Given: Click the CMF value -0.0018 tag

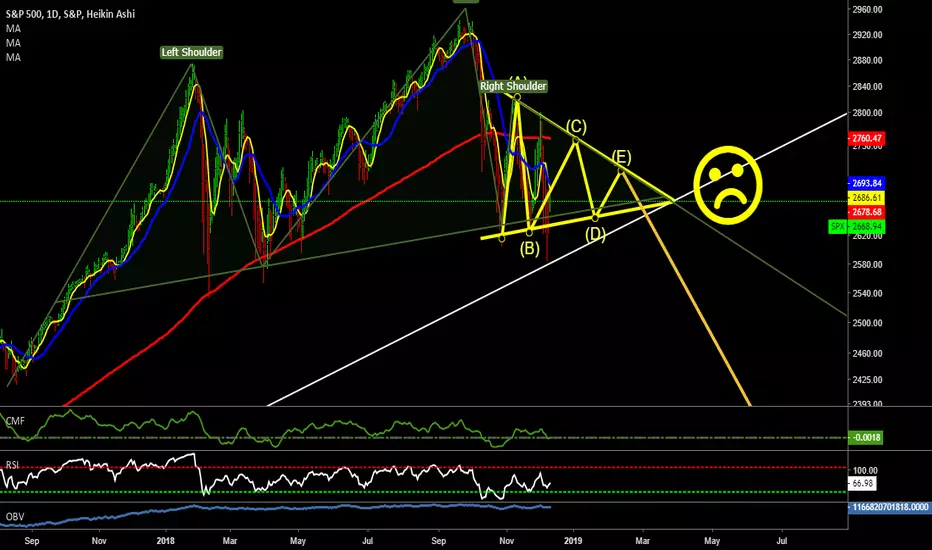Looking at the screenshot, I should tap(865, 438).
